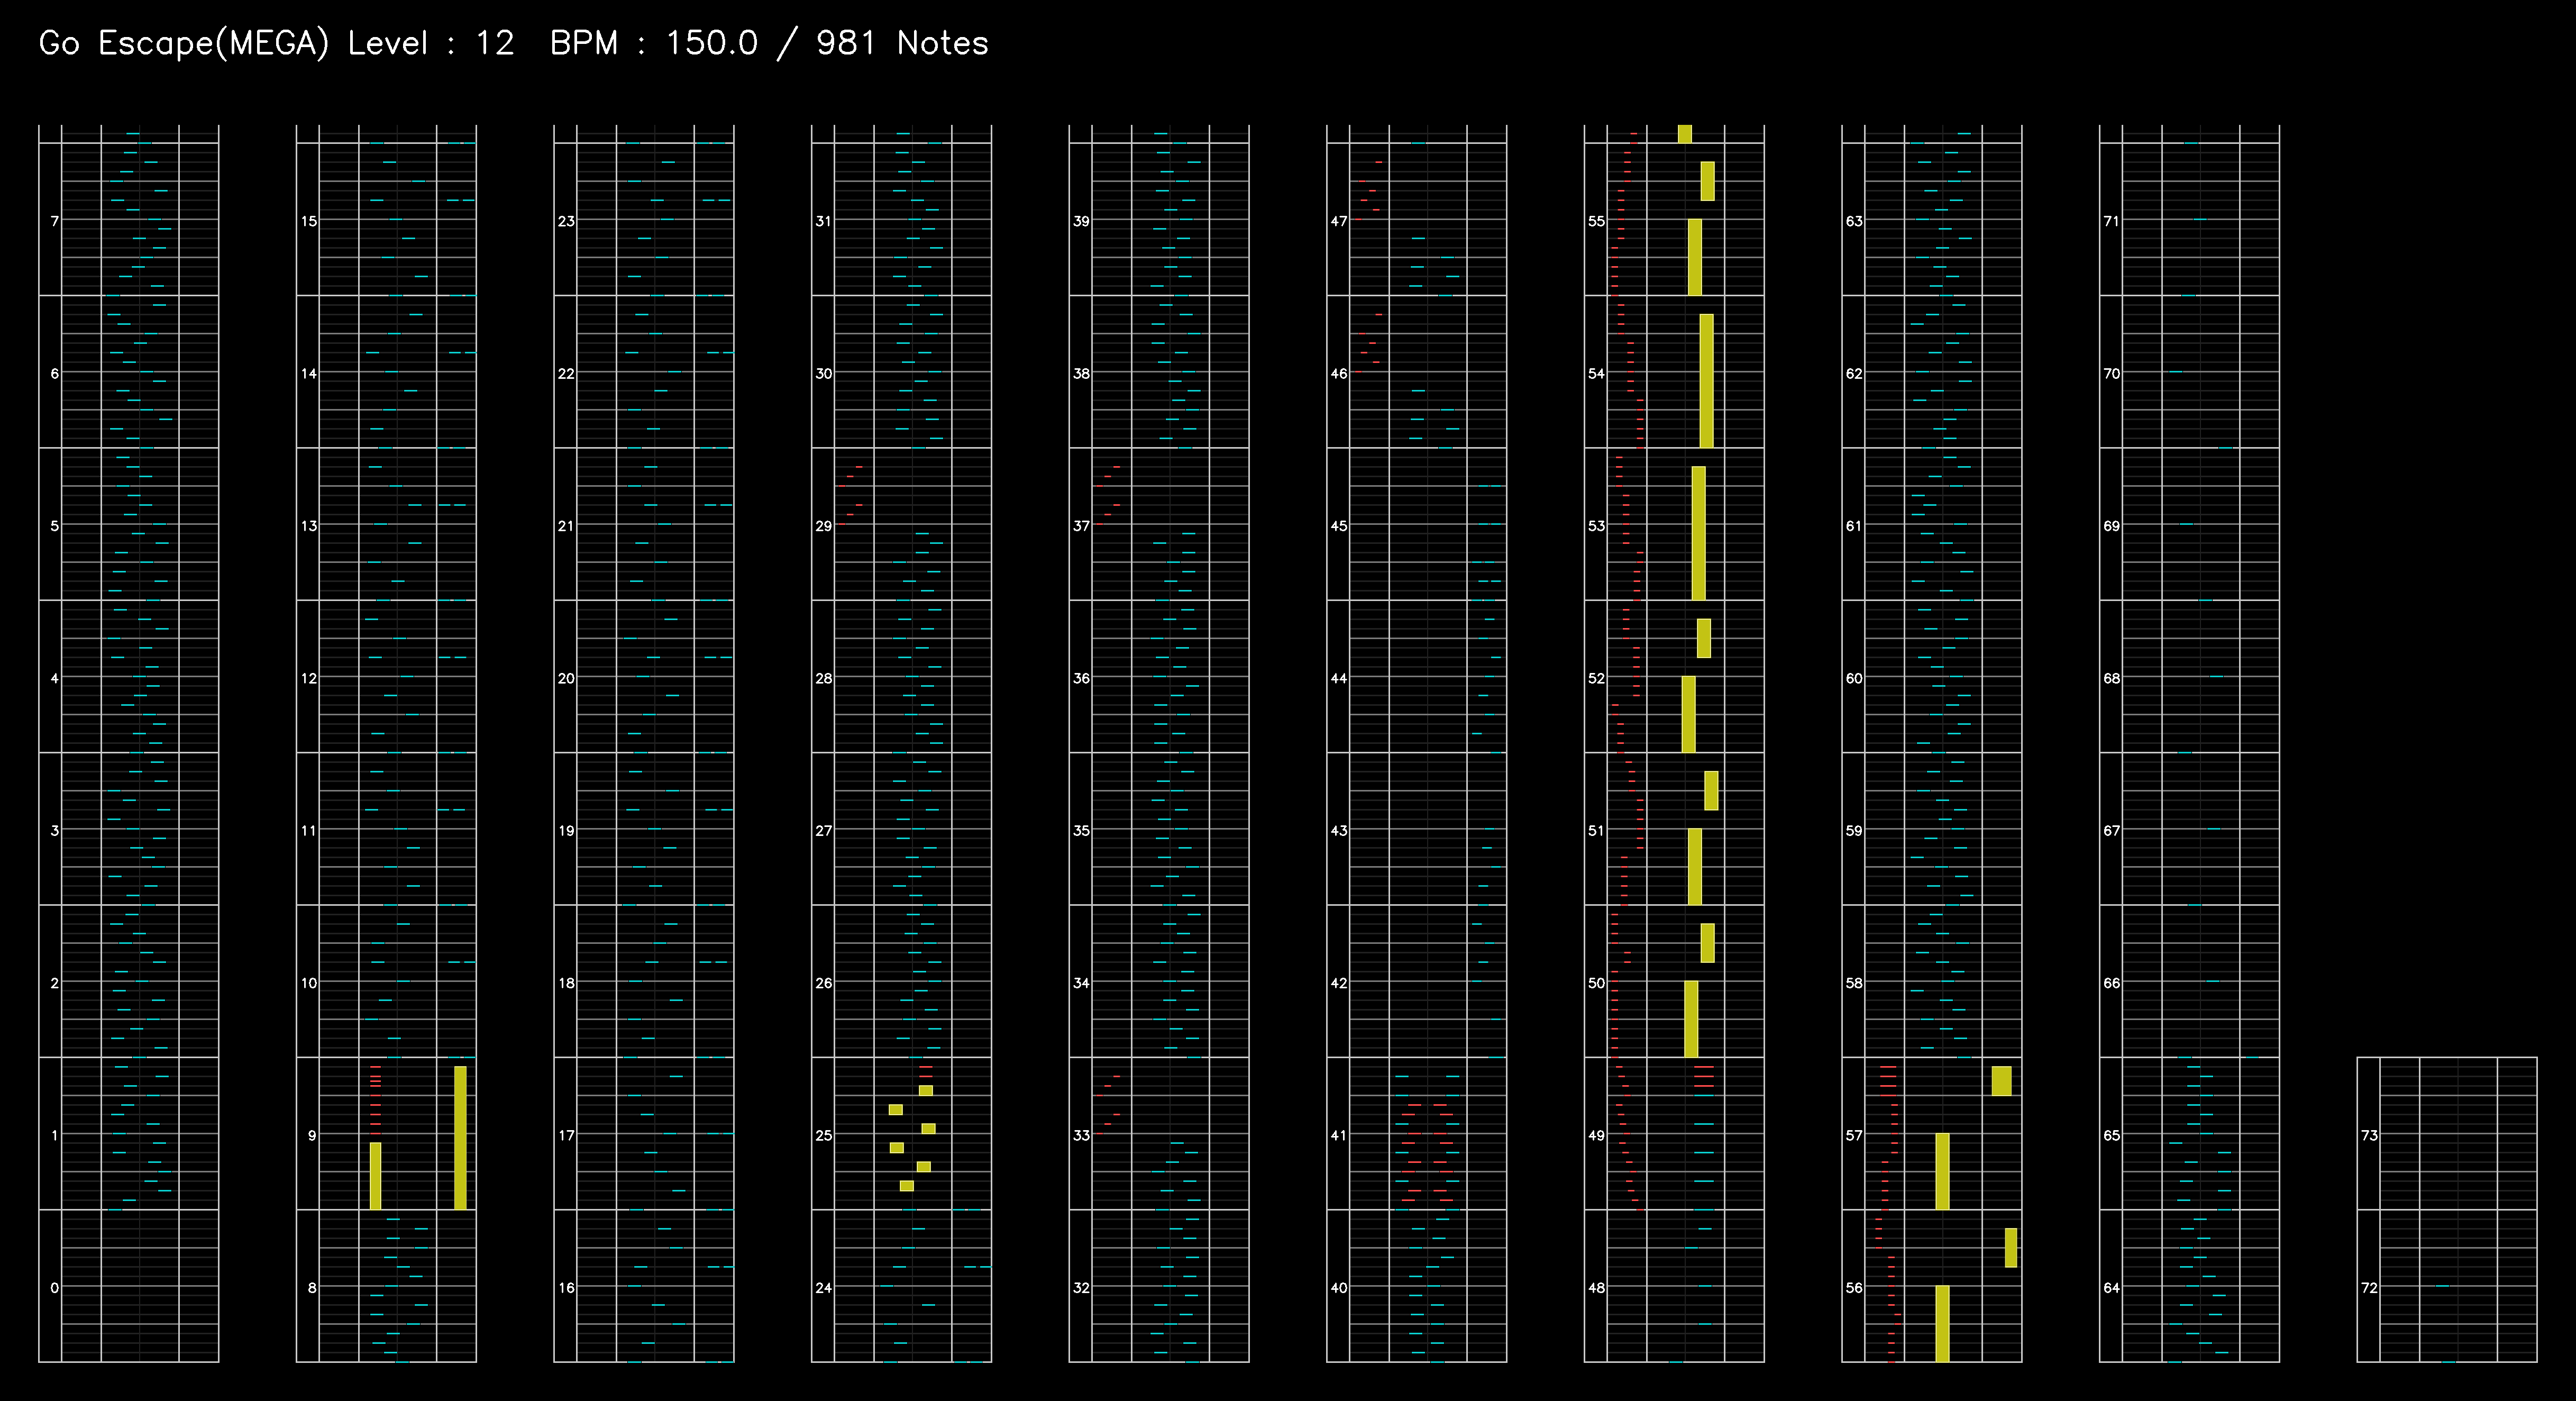The image size is (2576, 1401).
Task: Click measure number 46 label
Action: (x=1339, y=373)
